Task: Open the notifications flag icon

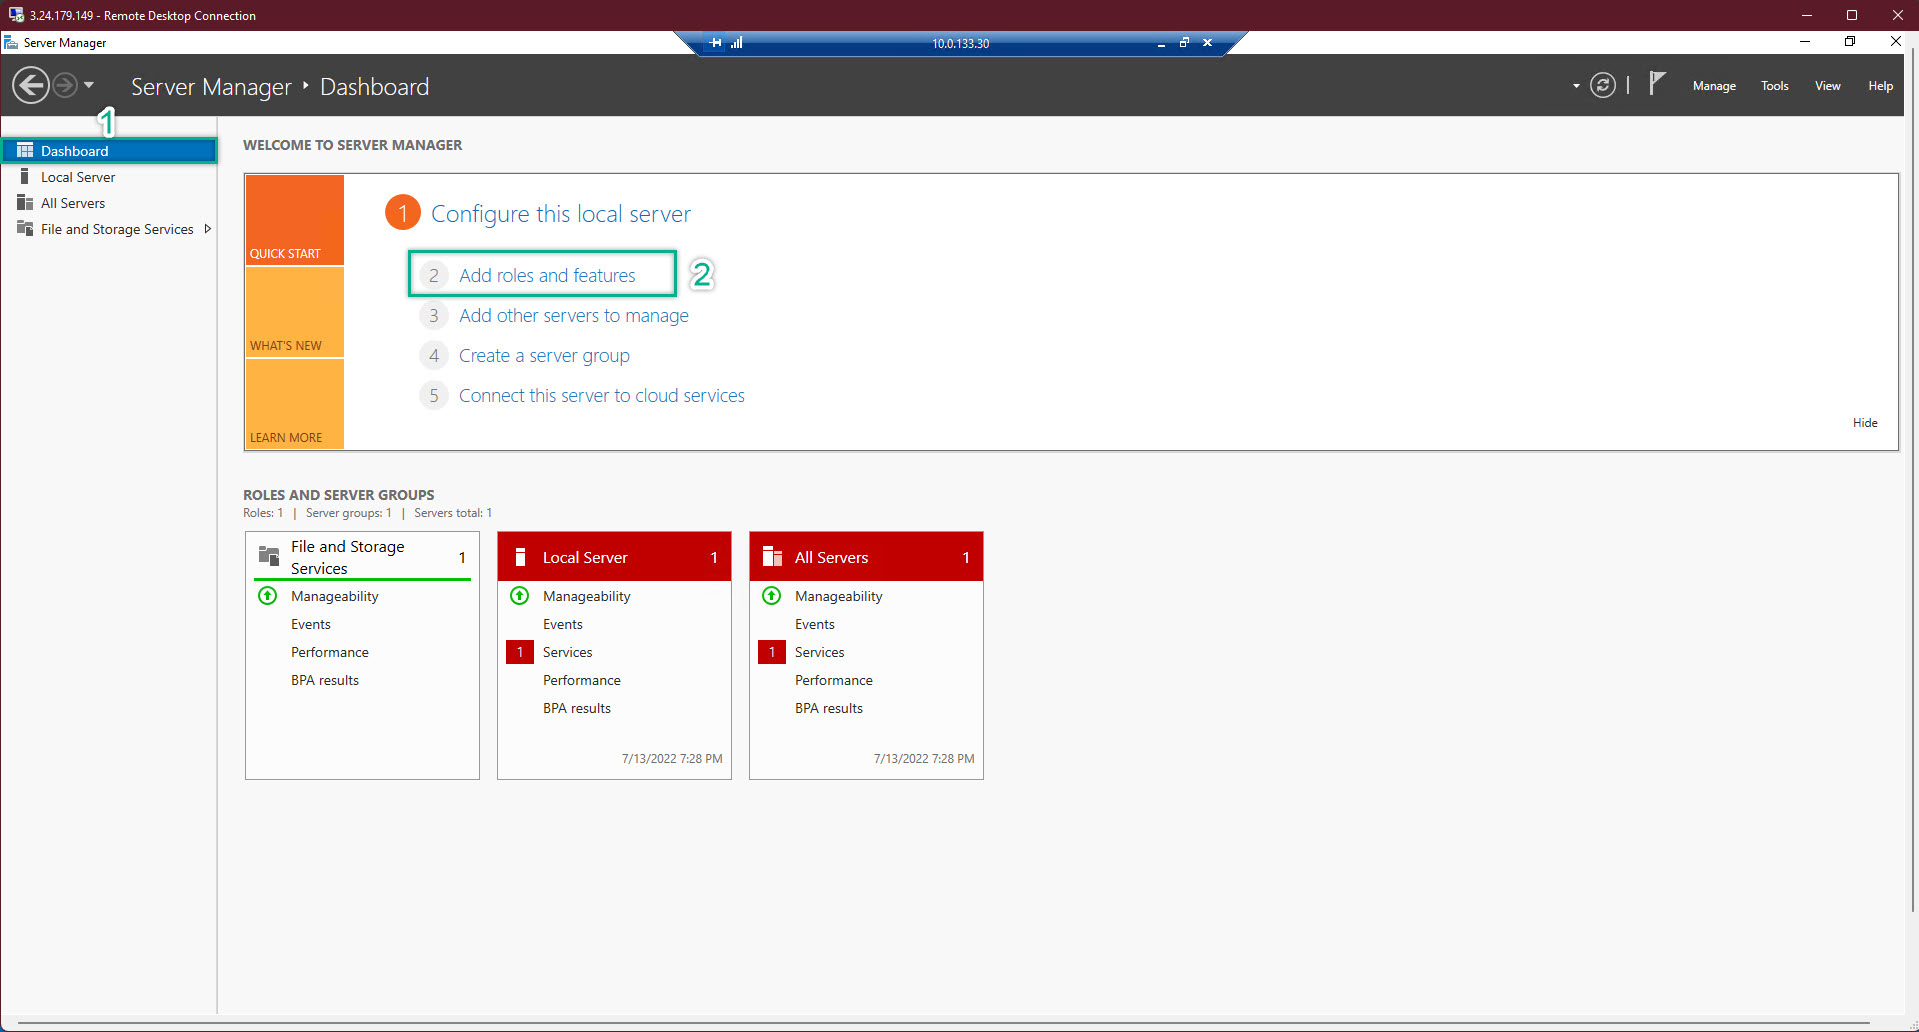Action: click(1657, 84)
